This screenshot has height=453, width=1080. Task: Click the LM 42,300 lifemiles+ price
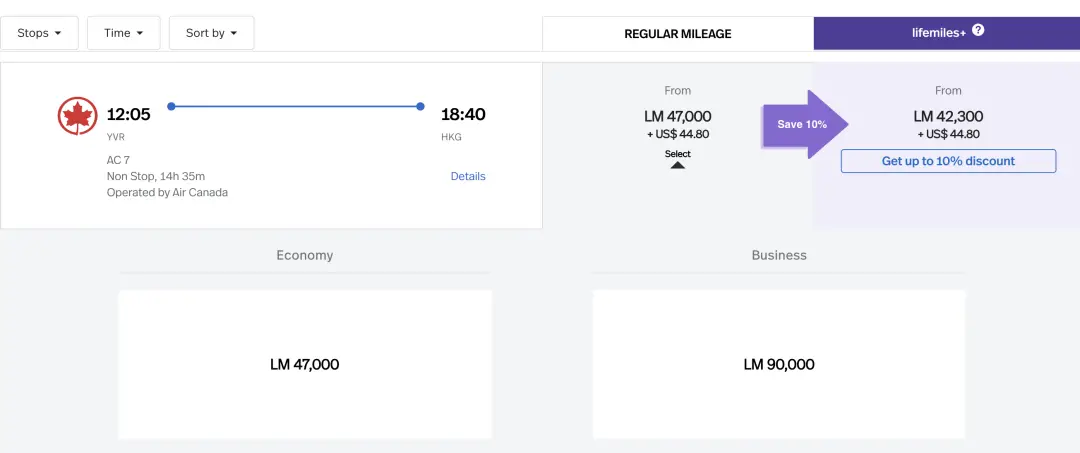click(948, 116)
